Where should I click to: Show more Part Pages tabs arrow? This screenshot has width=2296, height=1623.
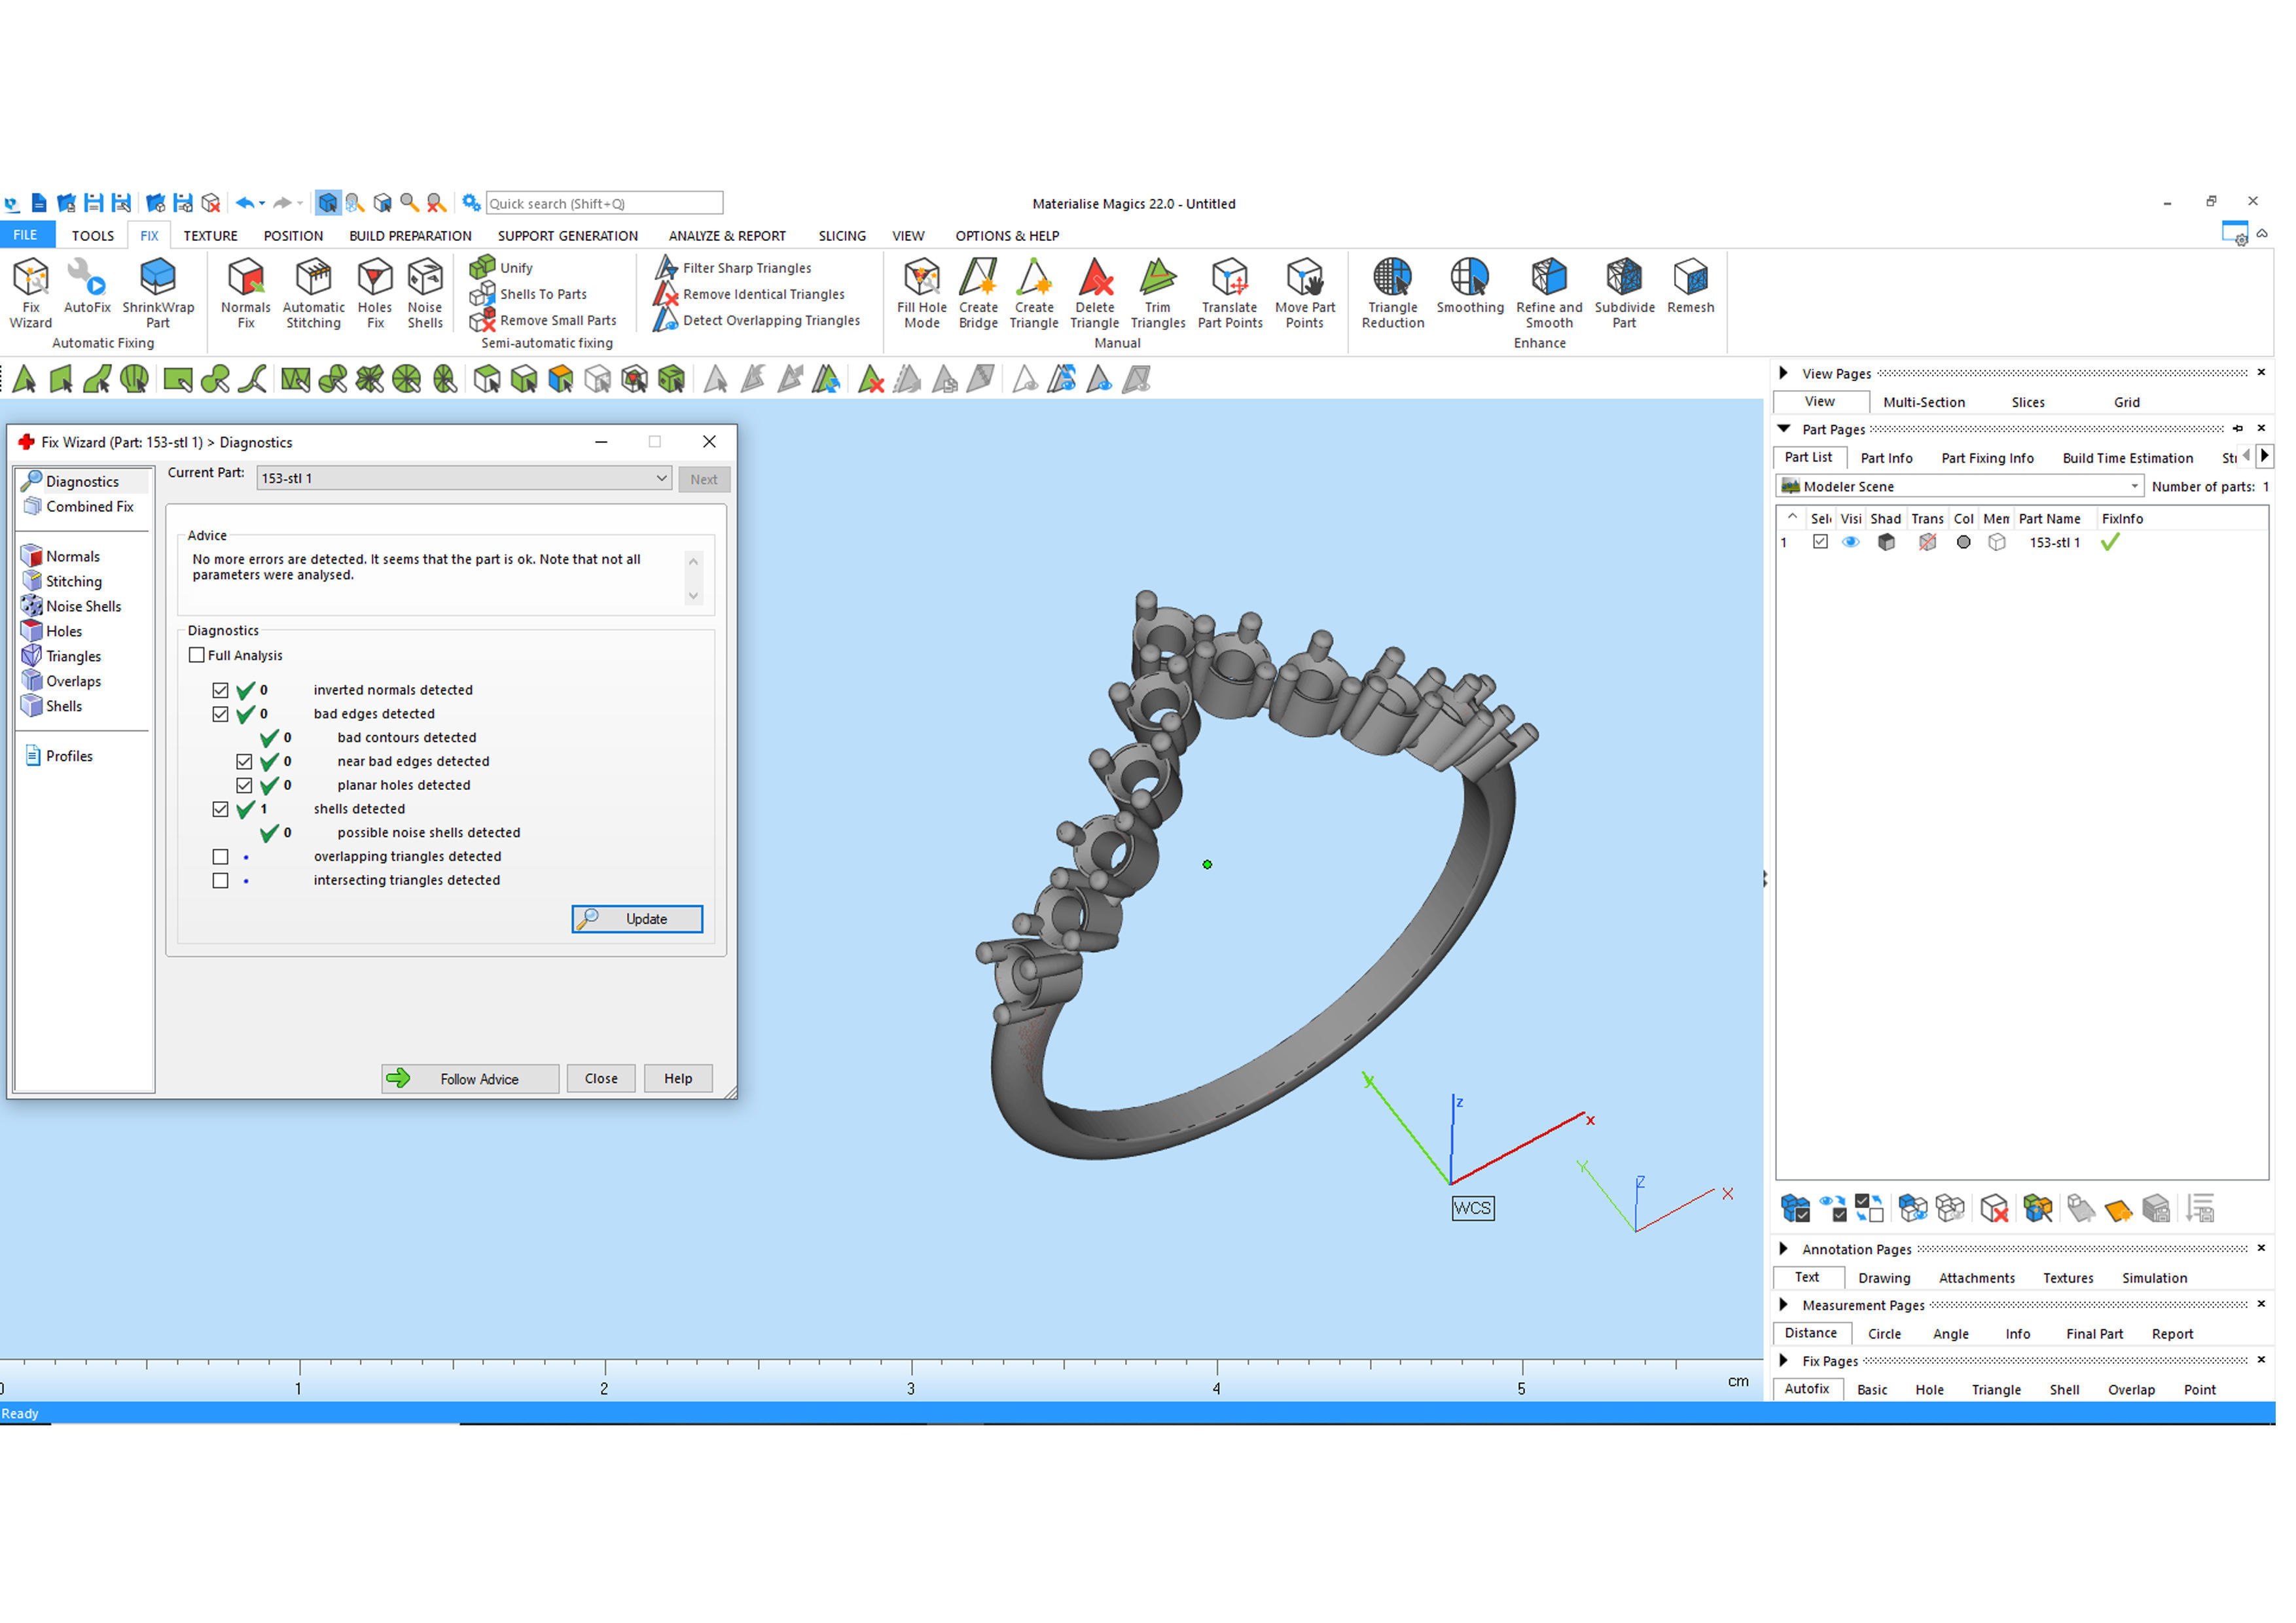pos(2265,457)
